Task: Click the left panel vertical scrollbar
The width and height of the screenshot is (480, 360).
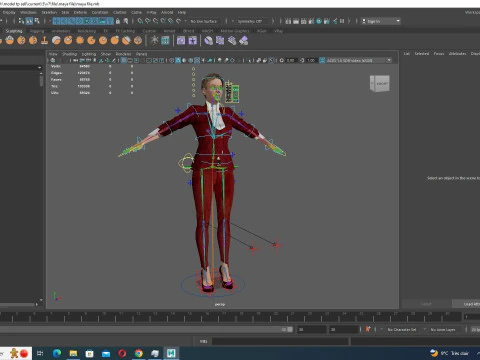Action: pos(41,81)
